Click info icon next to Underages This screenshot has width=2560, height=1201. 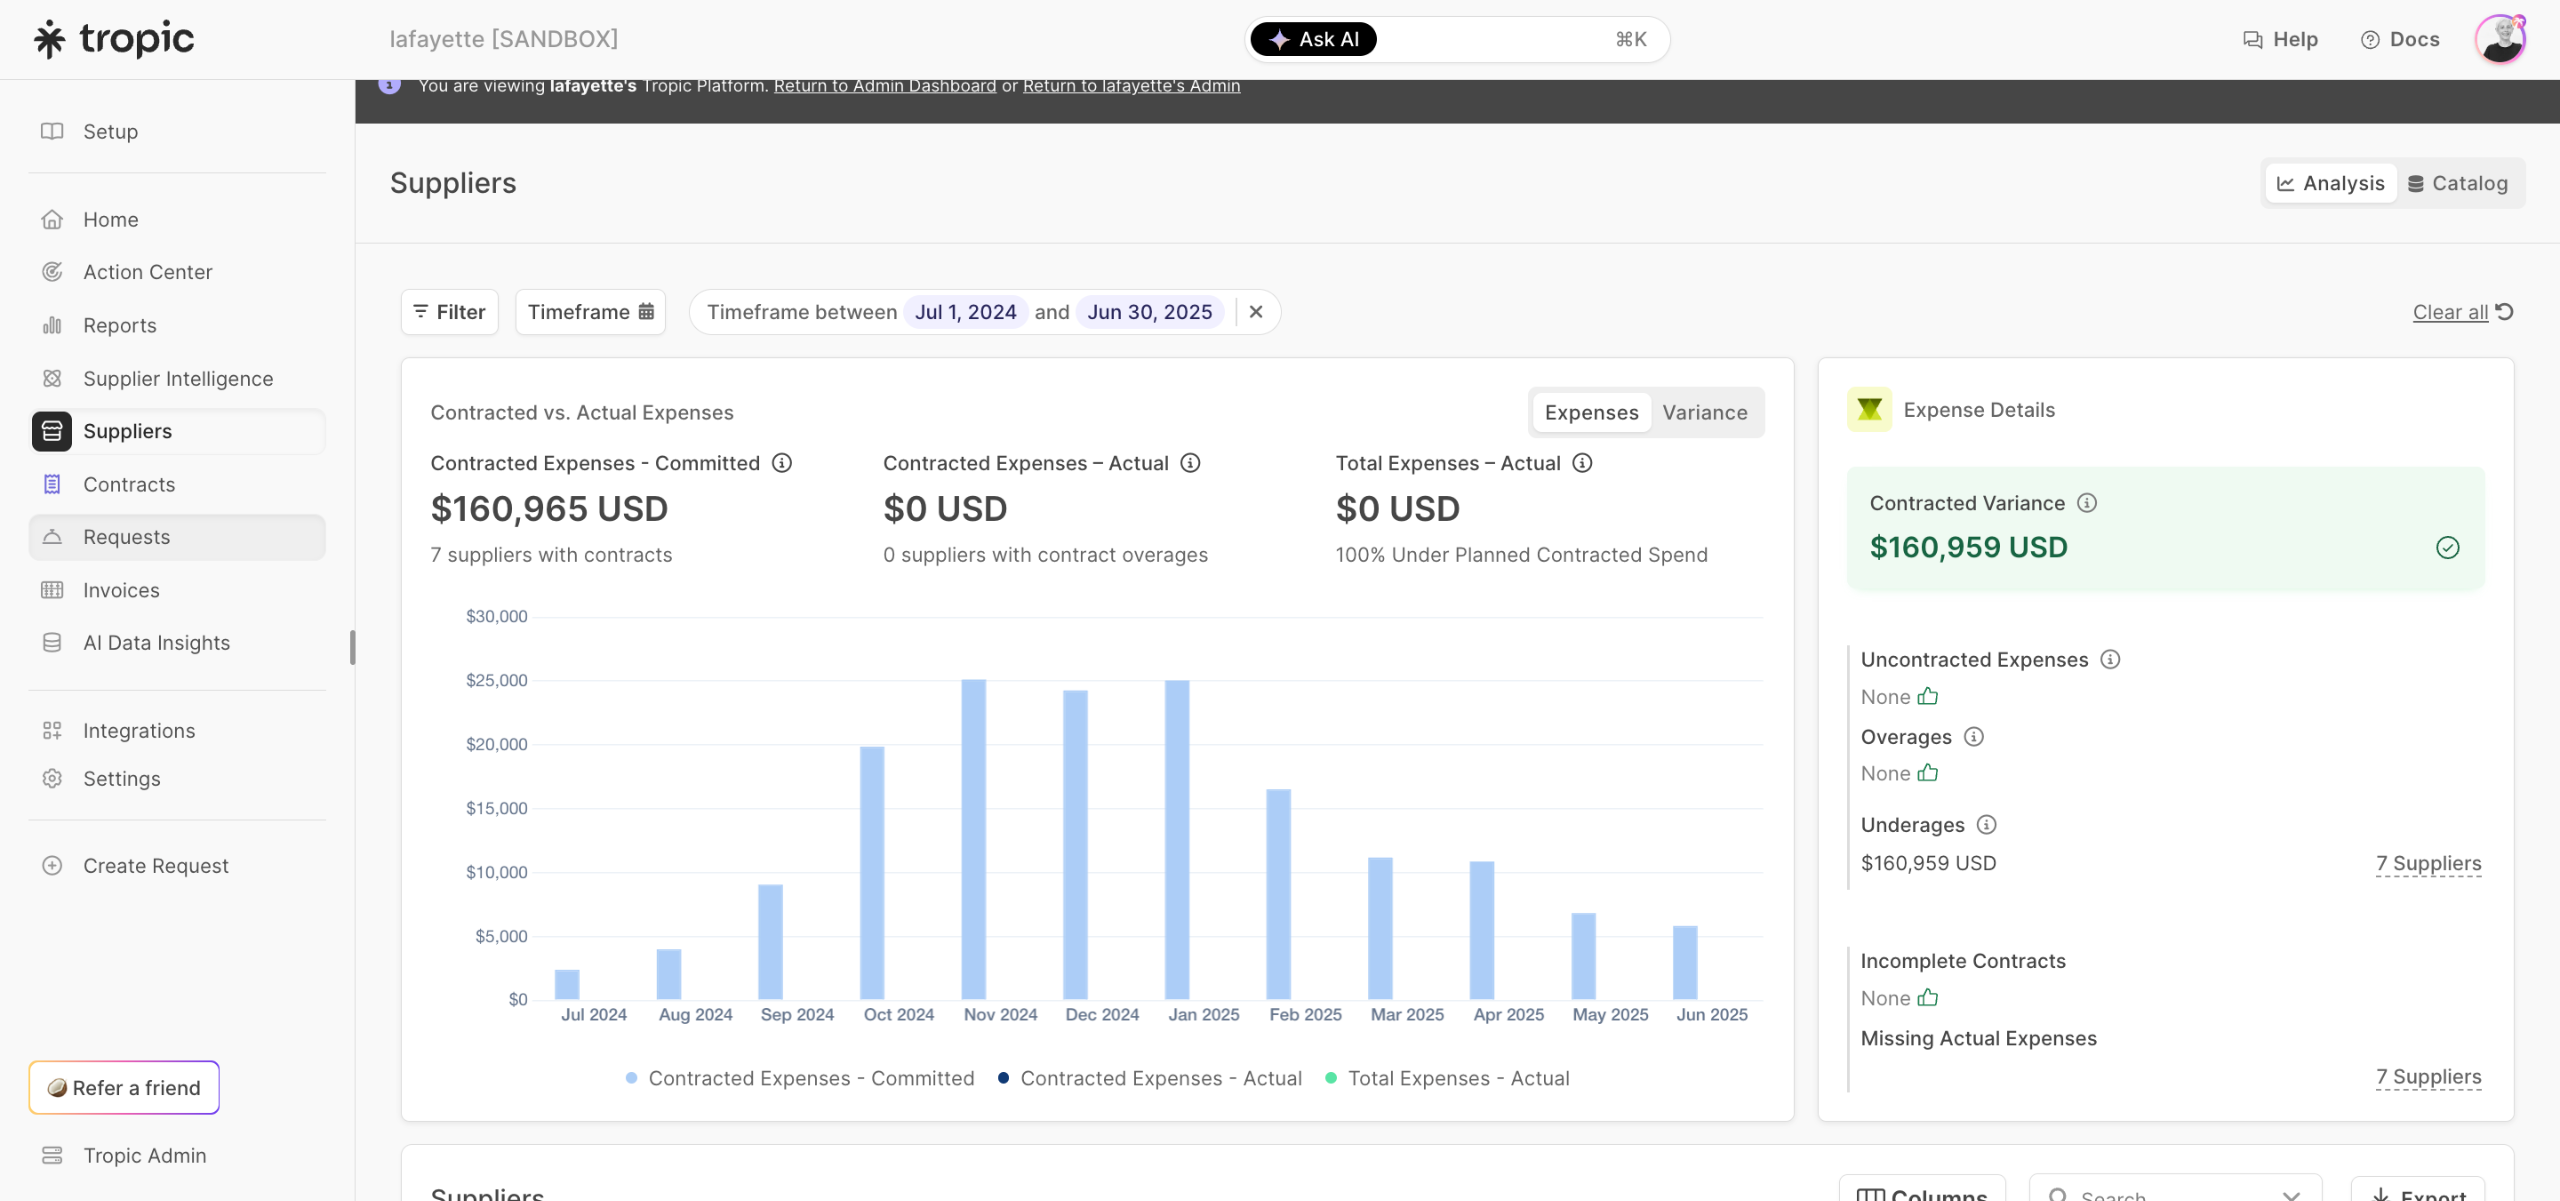coord(1987,825)
